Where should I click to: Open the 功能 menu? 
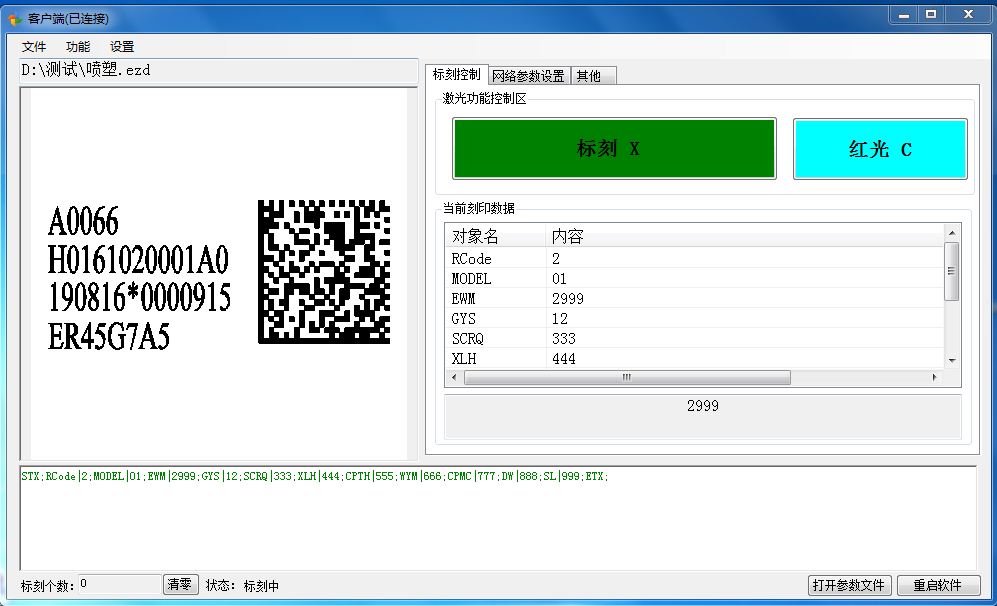pyautogui.click(x=78, y=46)
